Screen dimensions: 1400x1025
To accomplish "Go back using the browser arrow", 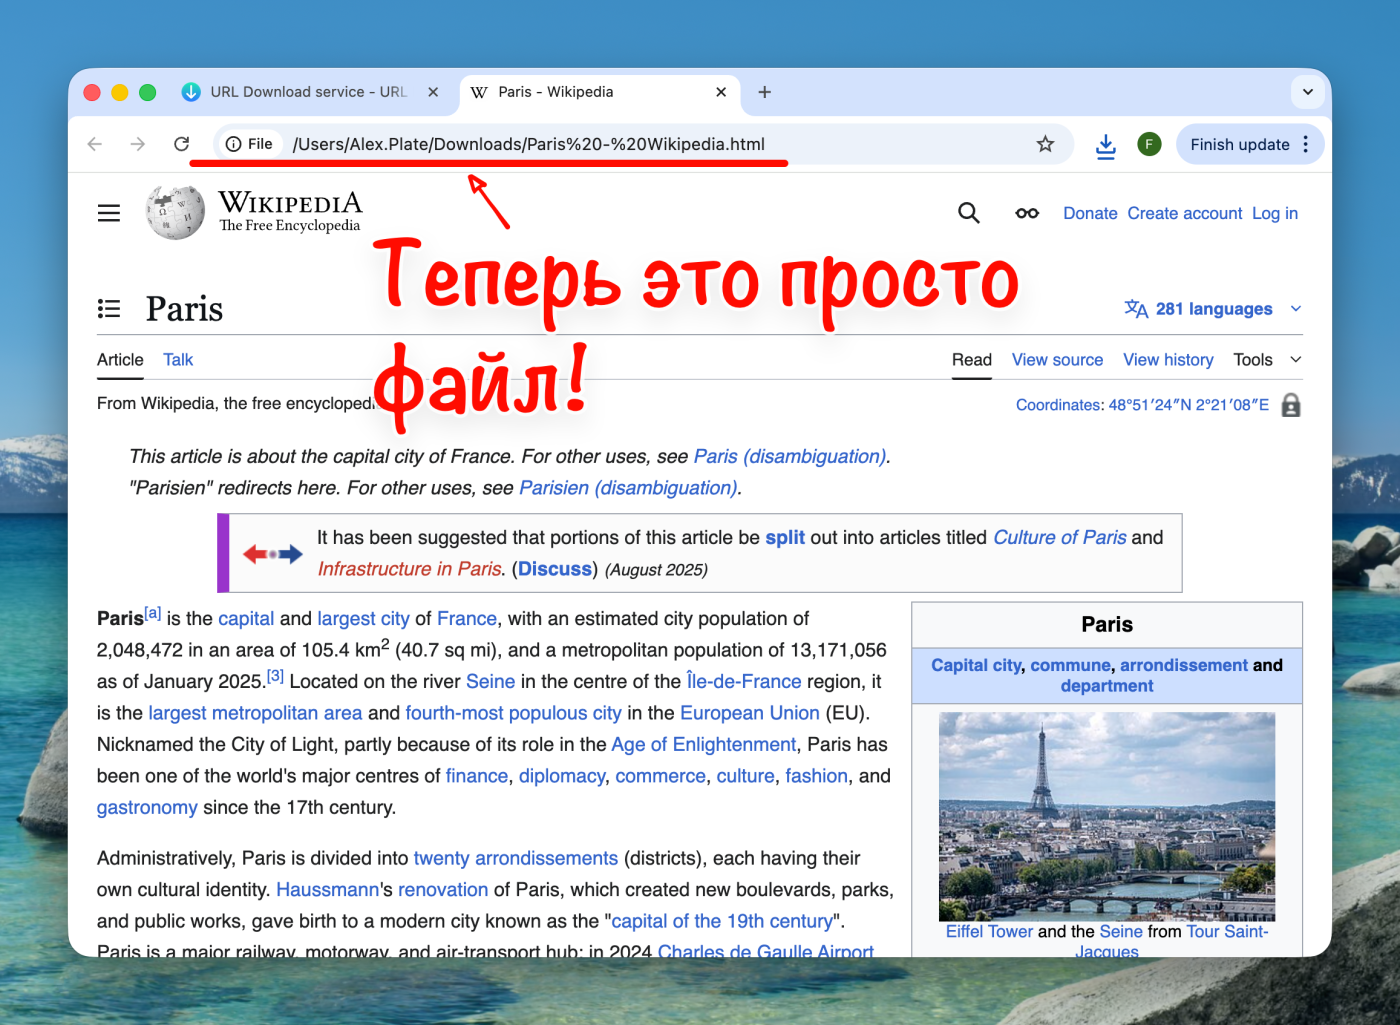I will click(94, 143).
